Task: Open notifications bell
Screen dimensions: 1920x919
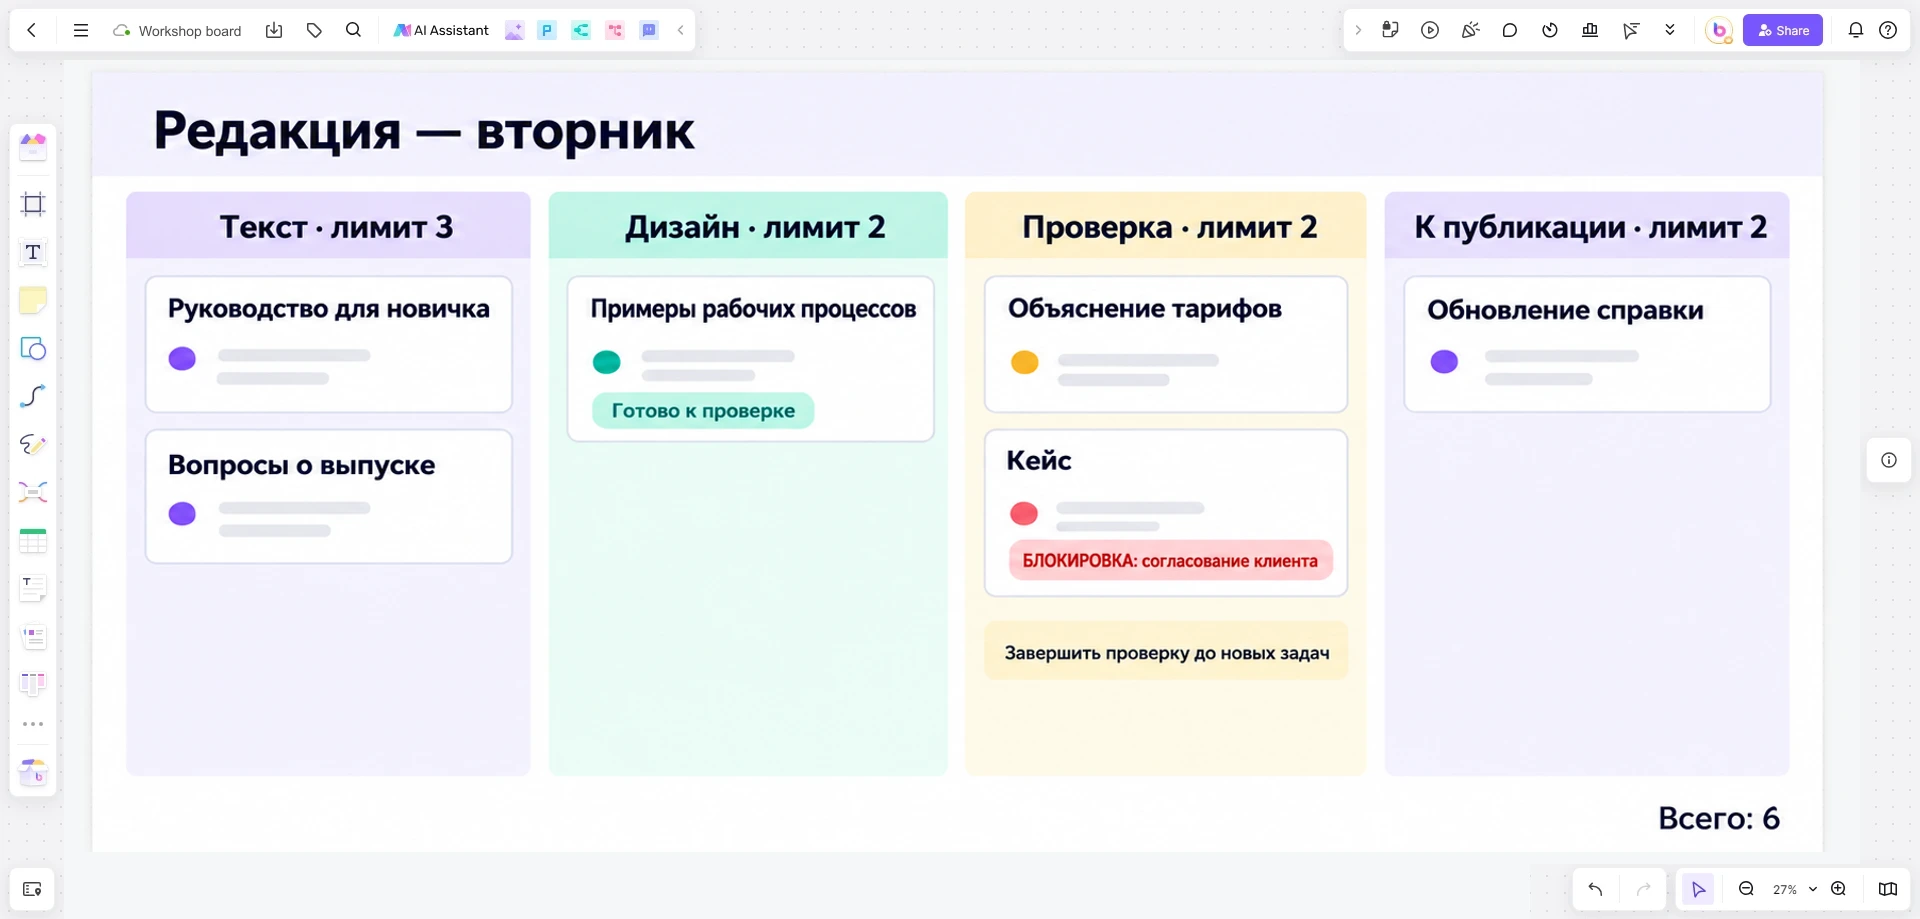Action: [1856, 30]
